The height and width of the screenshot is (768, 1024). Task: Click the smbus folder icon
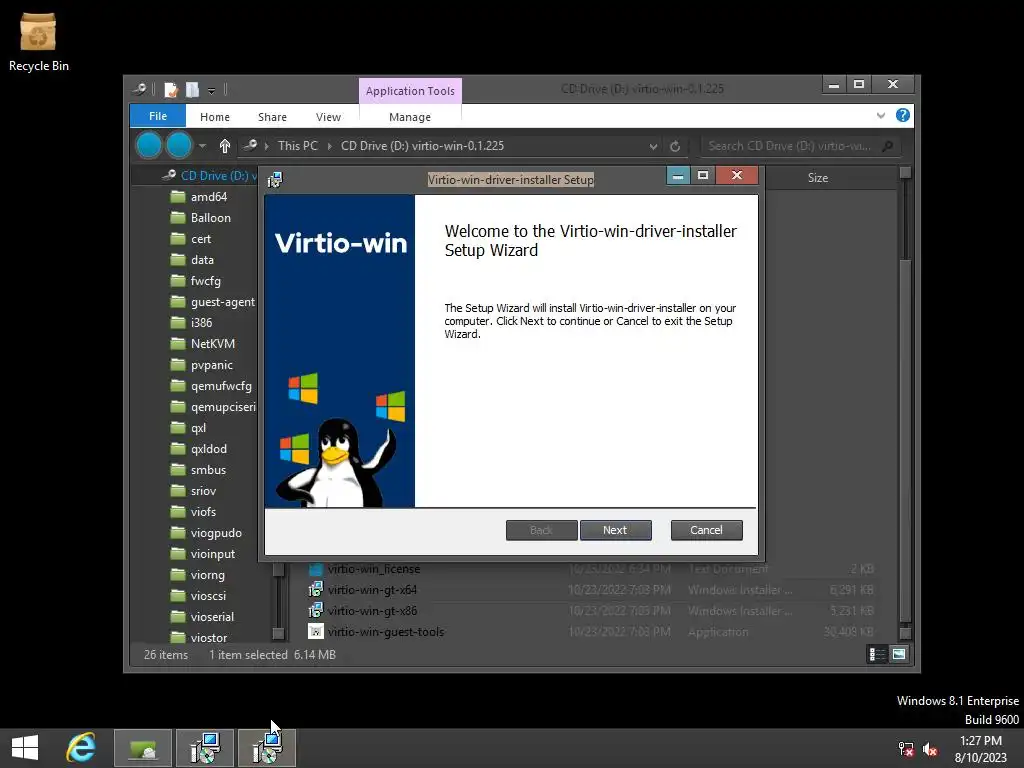tap(178, 470)
